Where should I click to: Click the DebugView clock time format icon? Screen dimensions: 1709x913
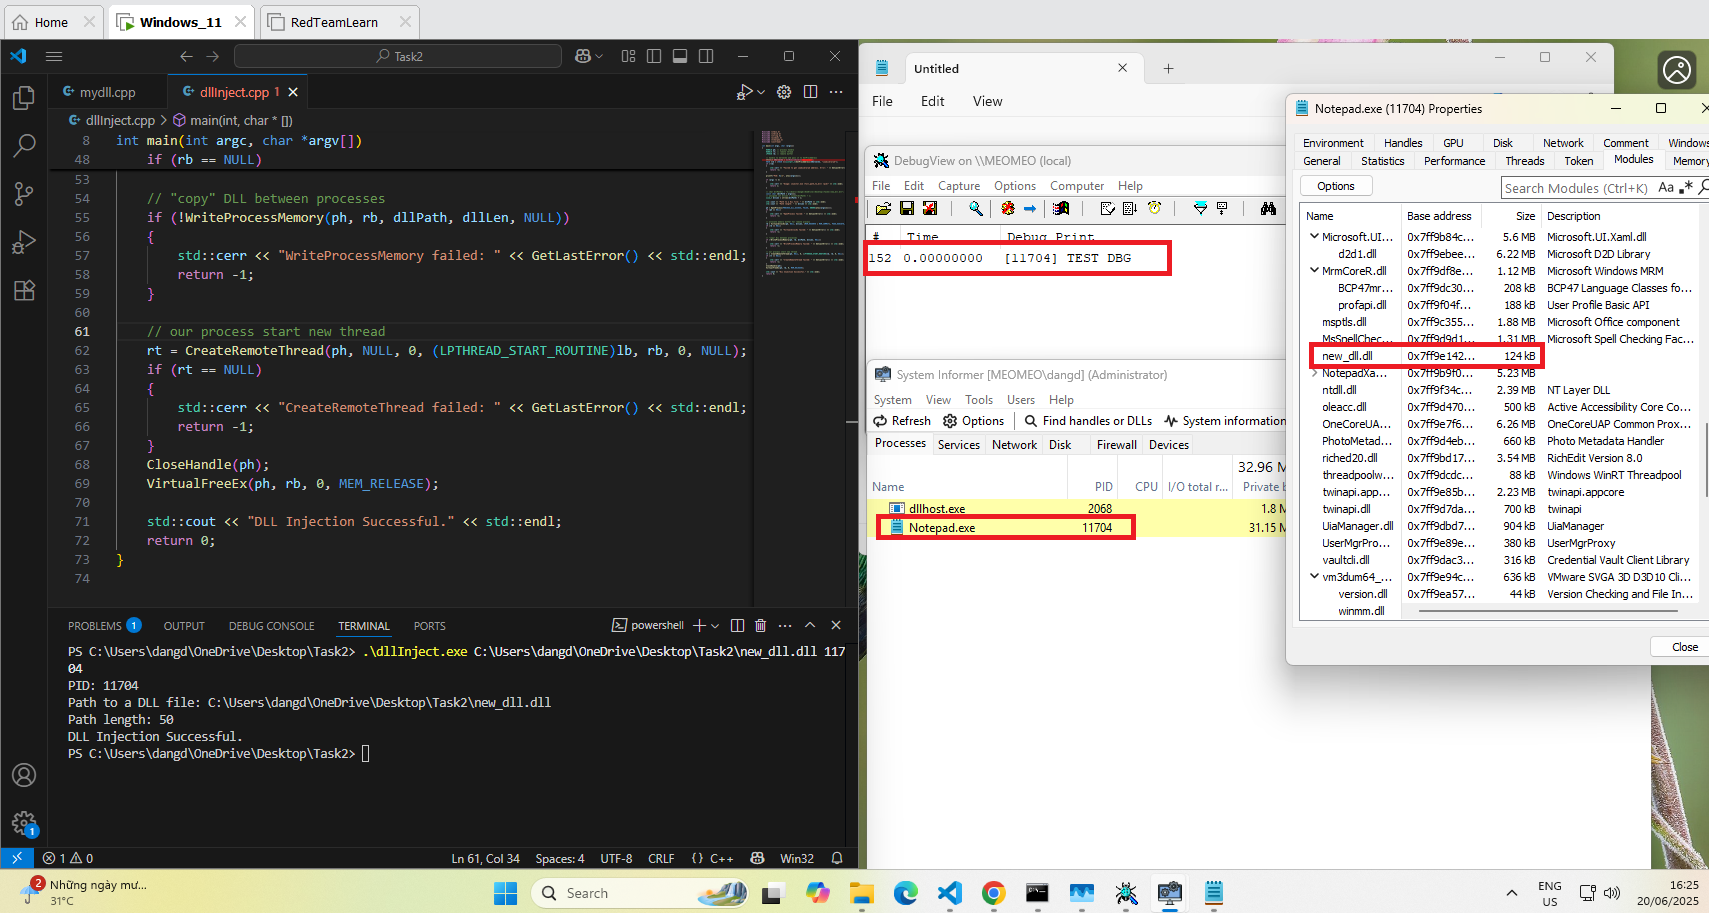(1154, 208)
